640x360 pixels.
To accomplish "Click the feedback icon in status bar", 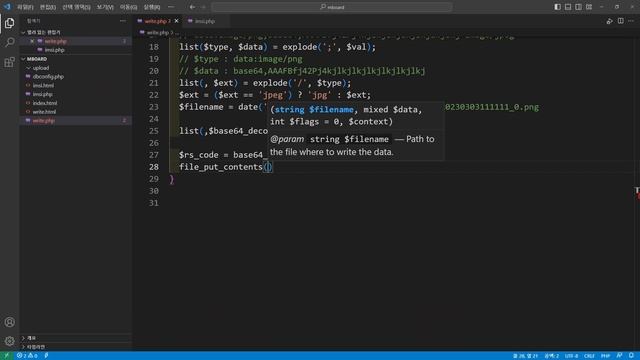I will click(x=620, y=356).
